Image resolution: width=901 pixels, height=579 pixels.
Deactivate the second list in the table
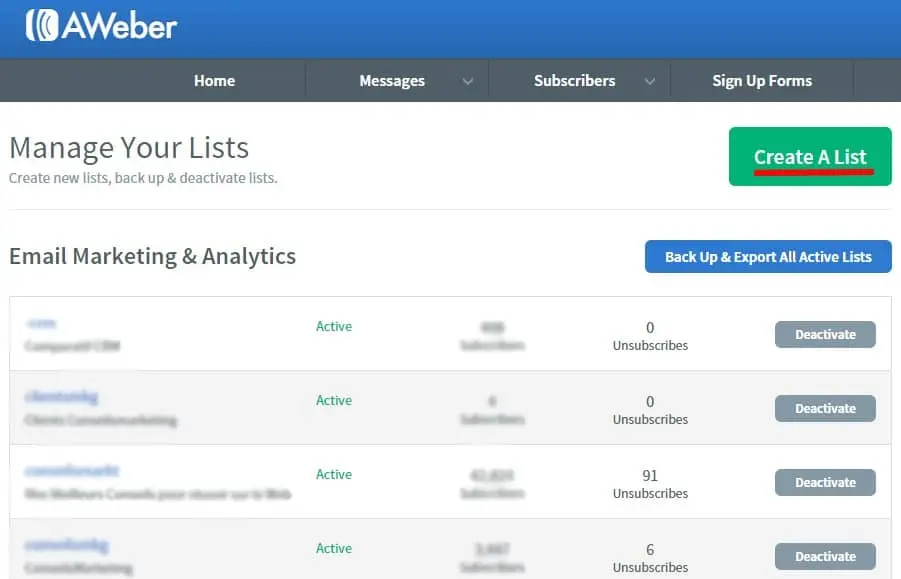(x=825, y=408)
